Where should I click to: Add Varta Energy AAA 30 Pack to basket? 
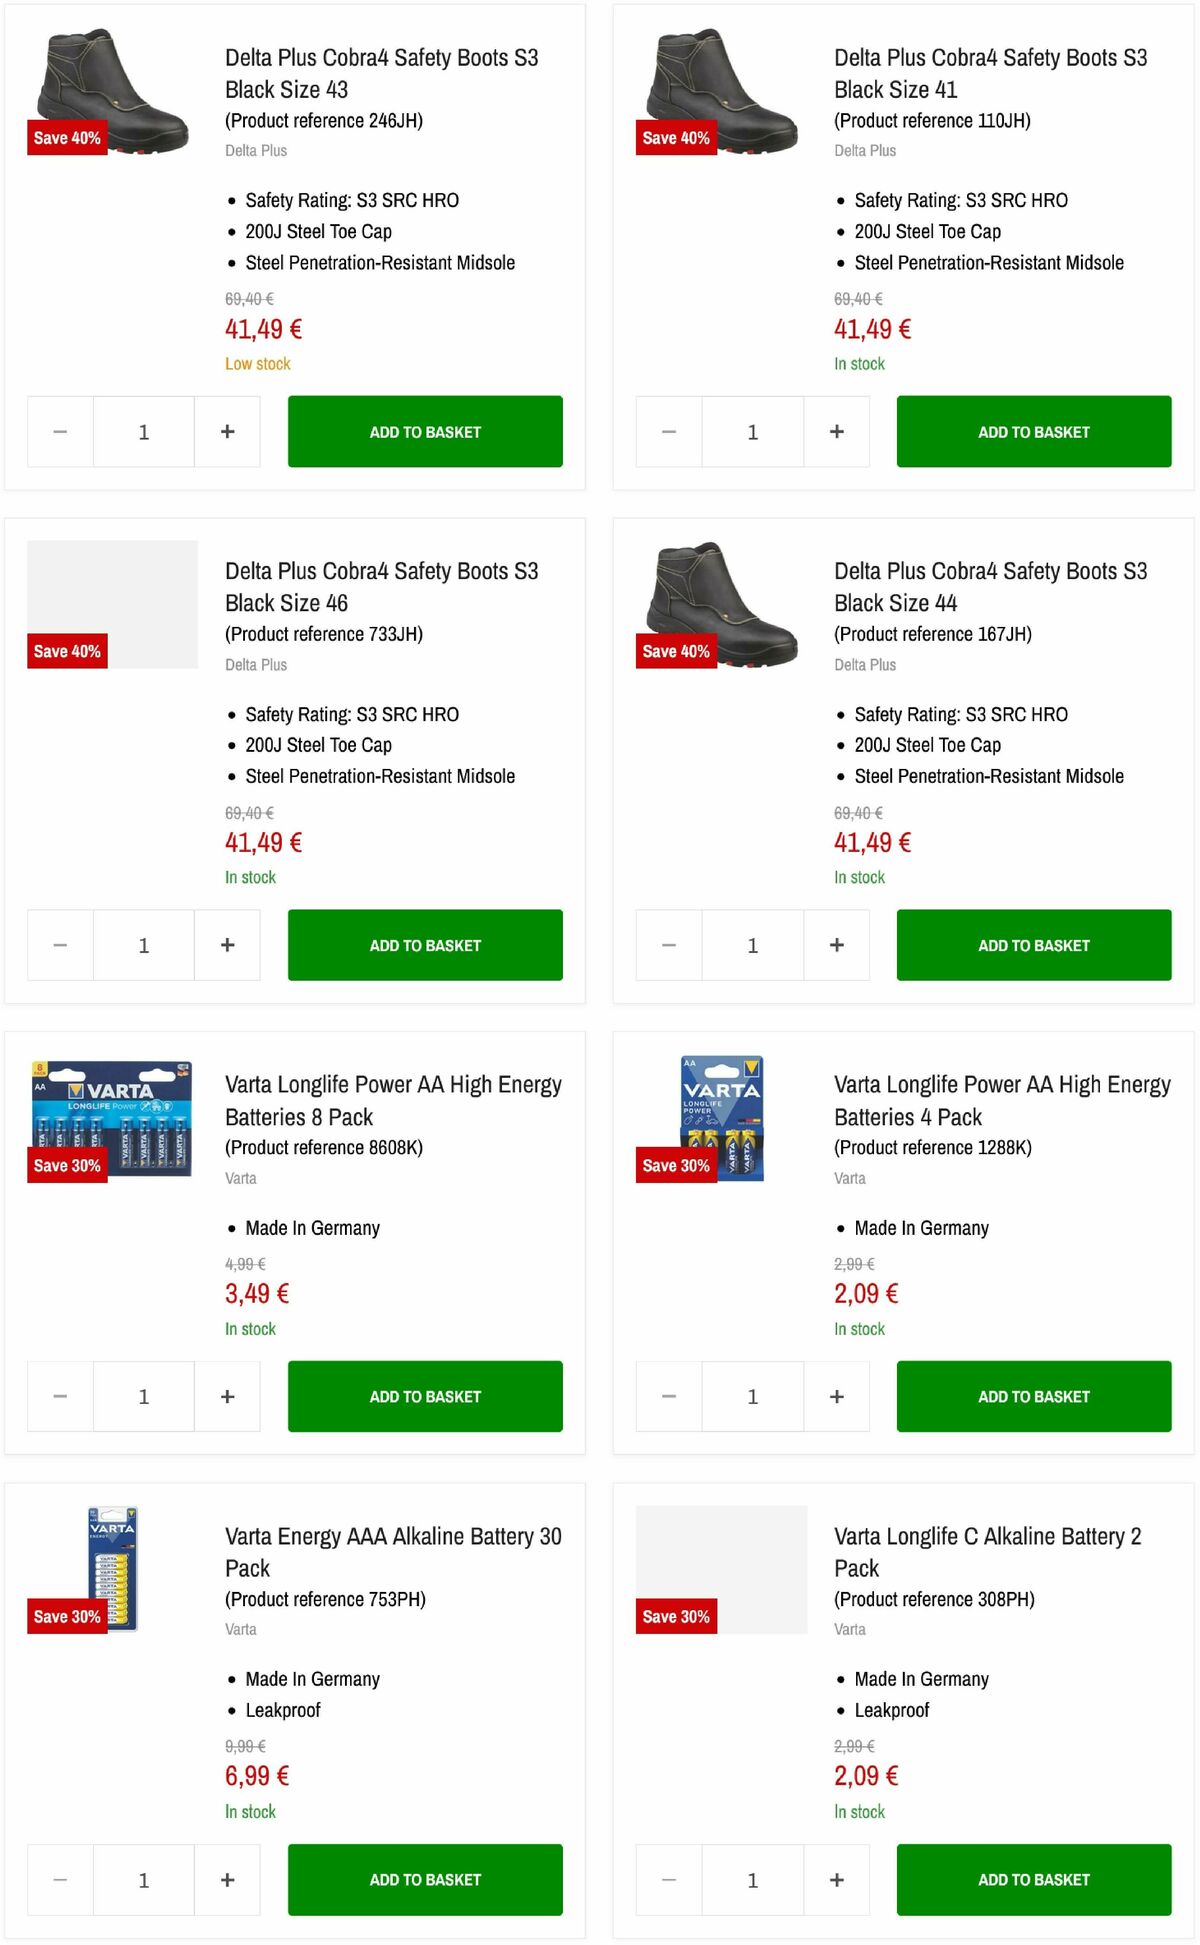[x=424, y=1880]
